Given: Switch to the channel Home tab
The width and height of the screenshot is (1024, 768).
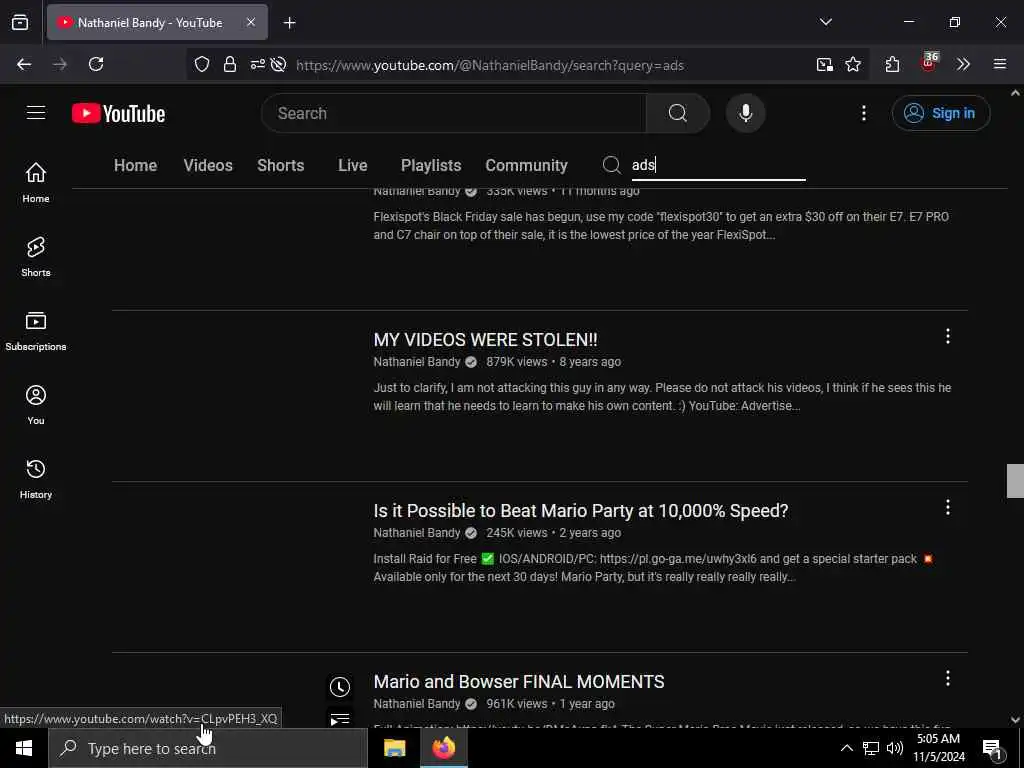Looking at the screenshot, I should tap(135, 165).
